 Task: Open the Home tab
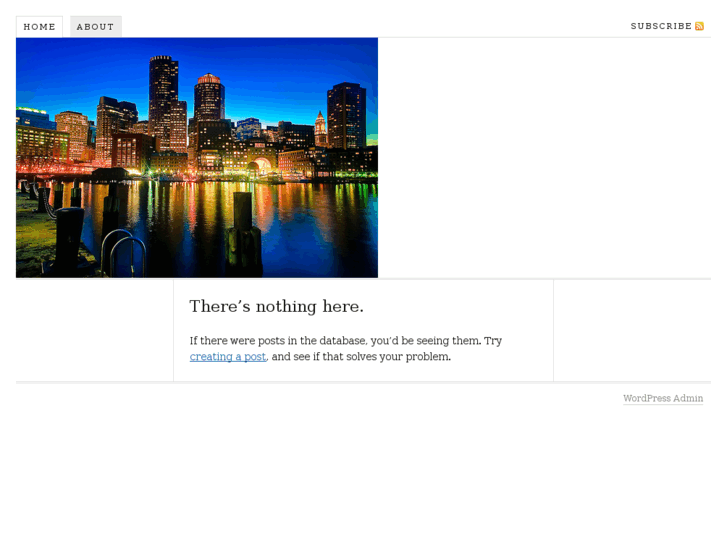[39, 27]
